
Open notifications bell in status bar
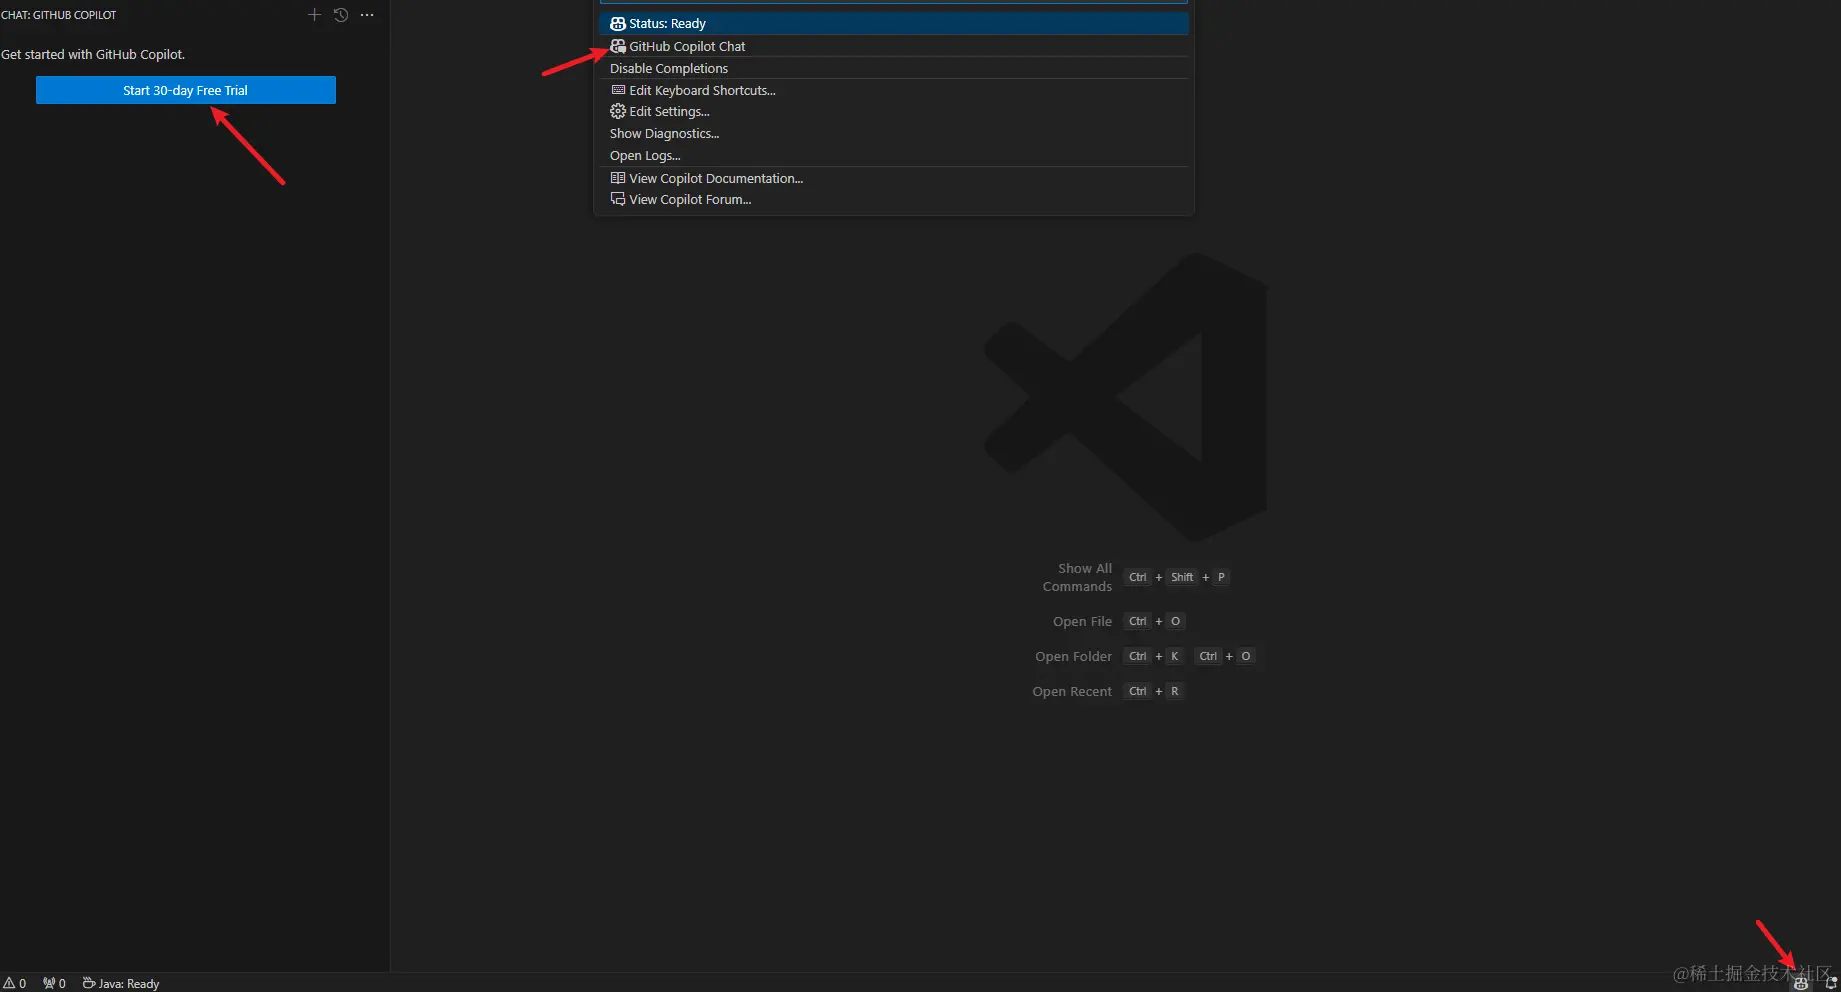1830,983
